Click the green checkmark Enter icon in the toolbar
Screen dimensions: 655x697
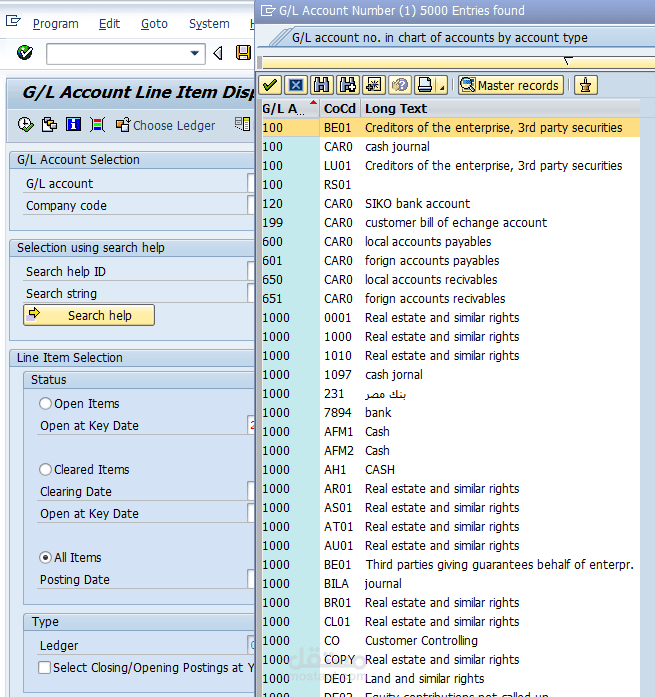coord(25,53)
